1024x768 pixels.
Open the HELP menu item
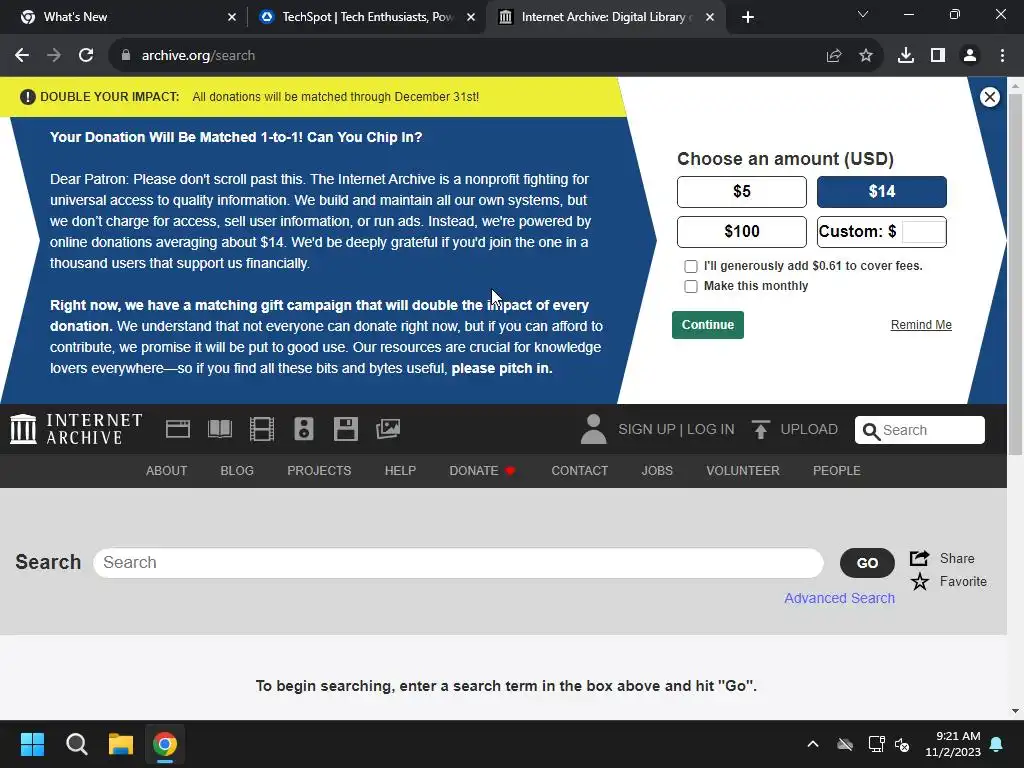pos(400,471)
